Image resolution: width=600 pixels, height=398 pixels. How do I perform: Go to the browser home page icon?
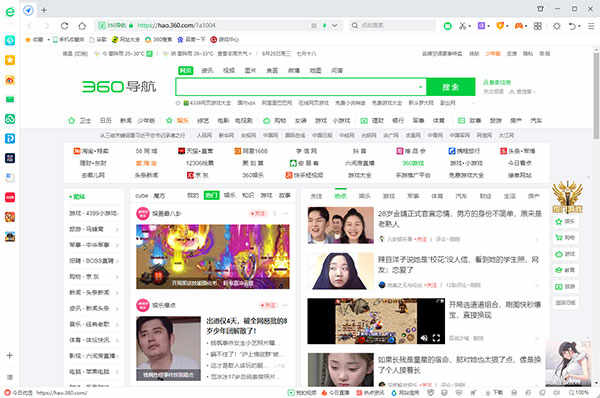click(82, 26)
